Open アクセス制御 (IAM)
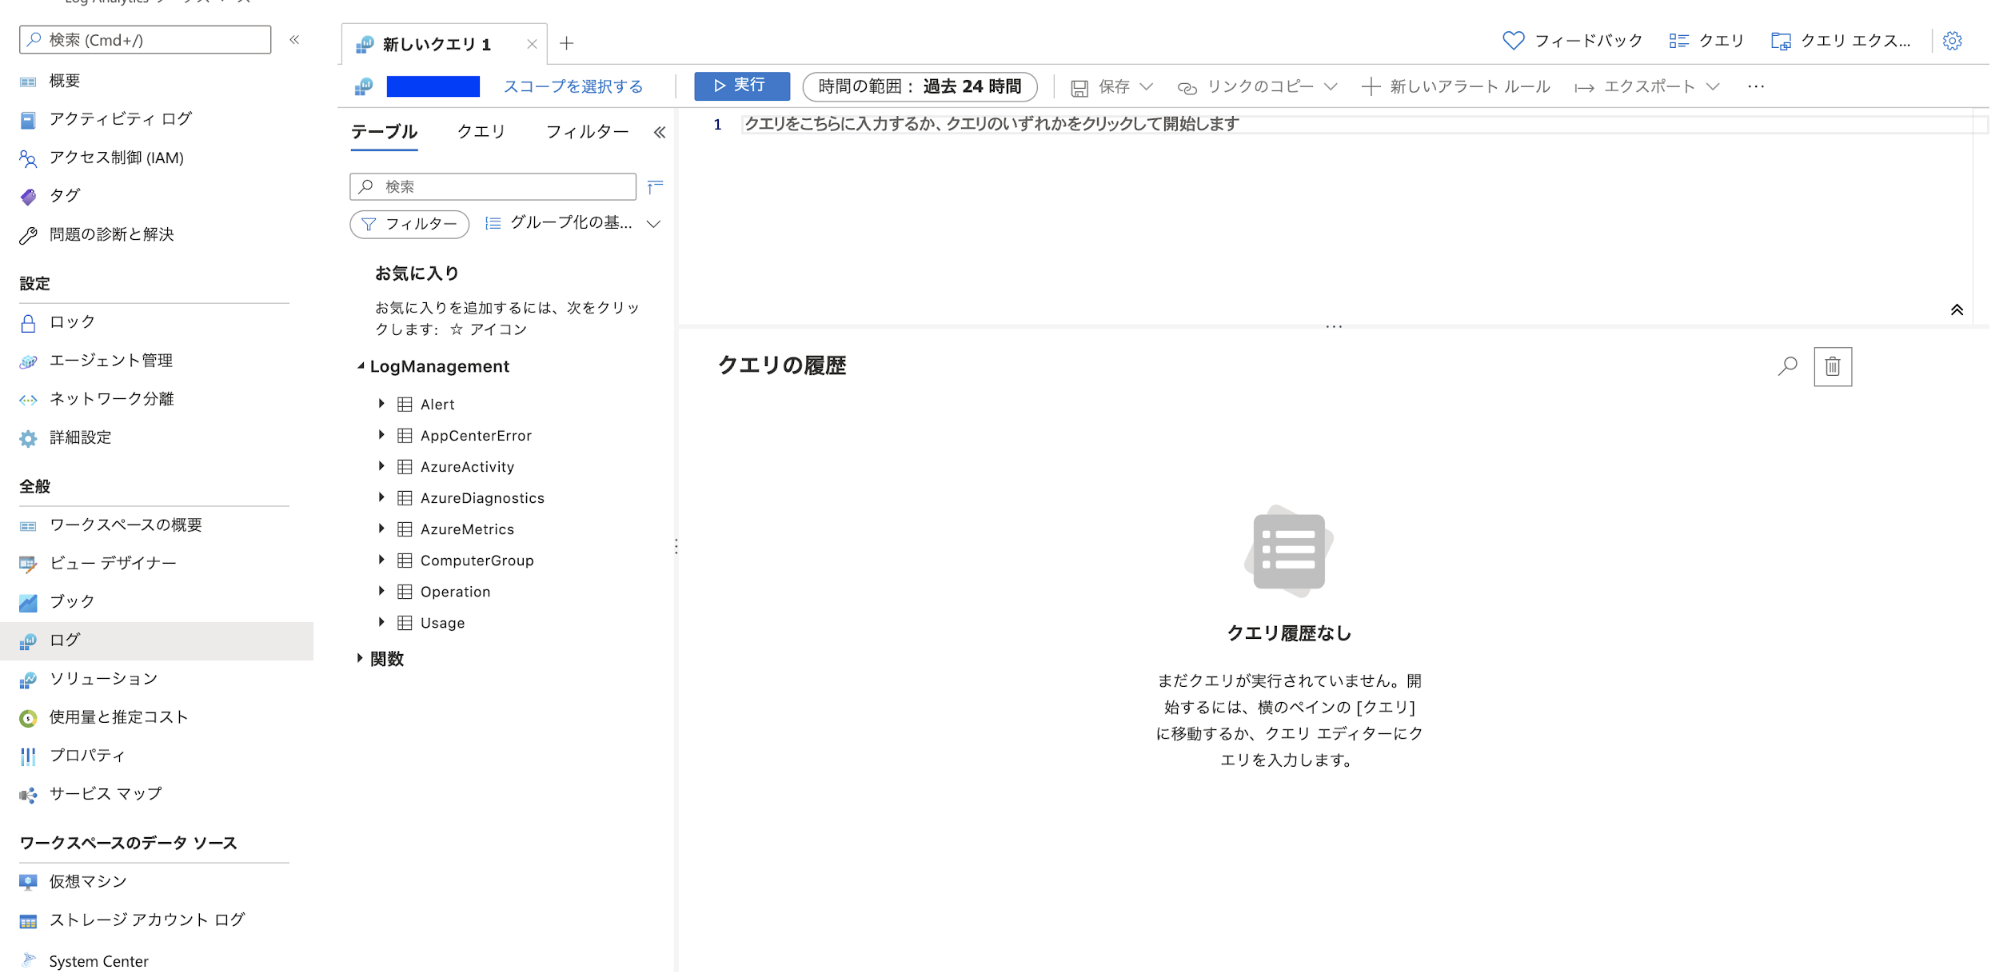 pyautogui.click(x=116, y=158)
